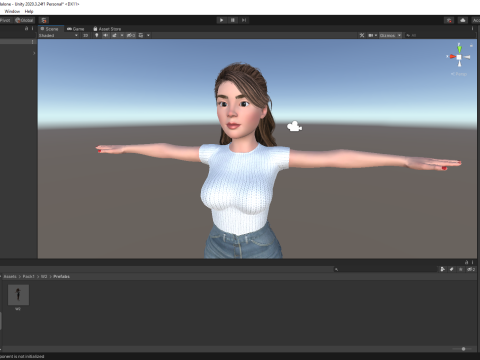The width and height of the screenshot is (480, 360).
Task: Open the Shaded draw mode dropdown
Action: [x=58, y=35]
